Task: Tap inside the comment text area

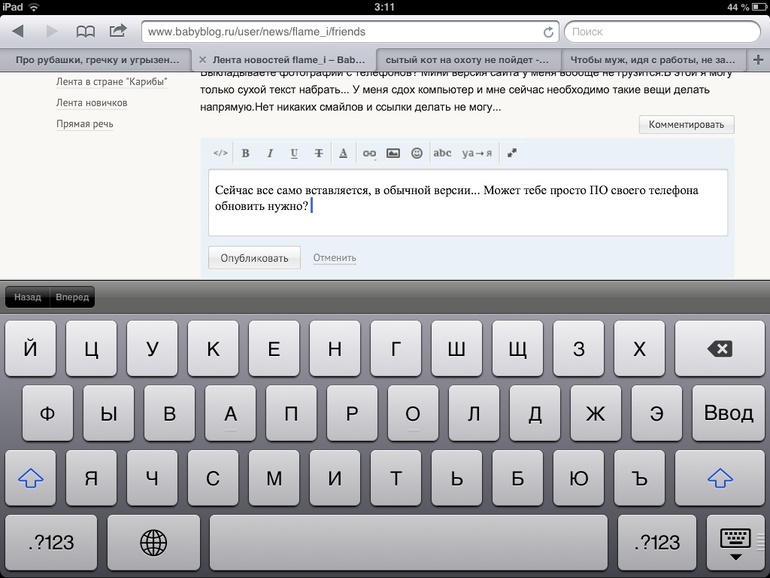Action: (x=468, y=203)
